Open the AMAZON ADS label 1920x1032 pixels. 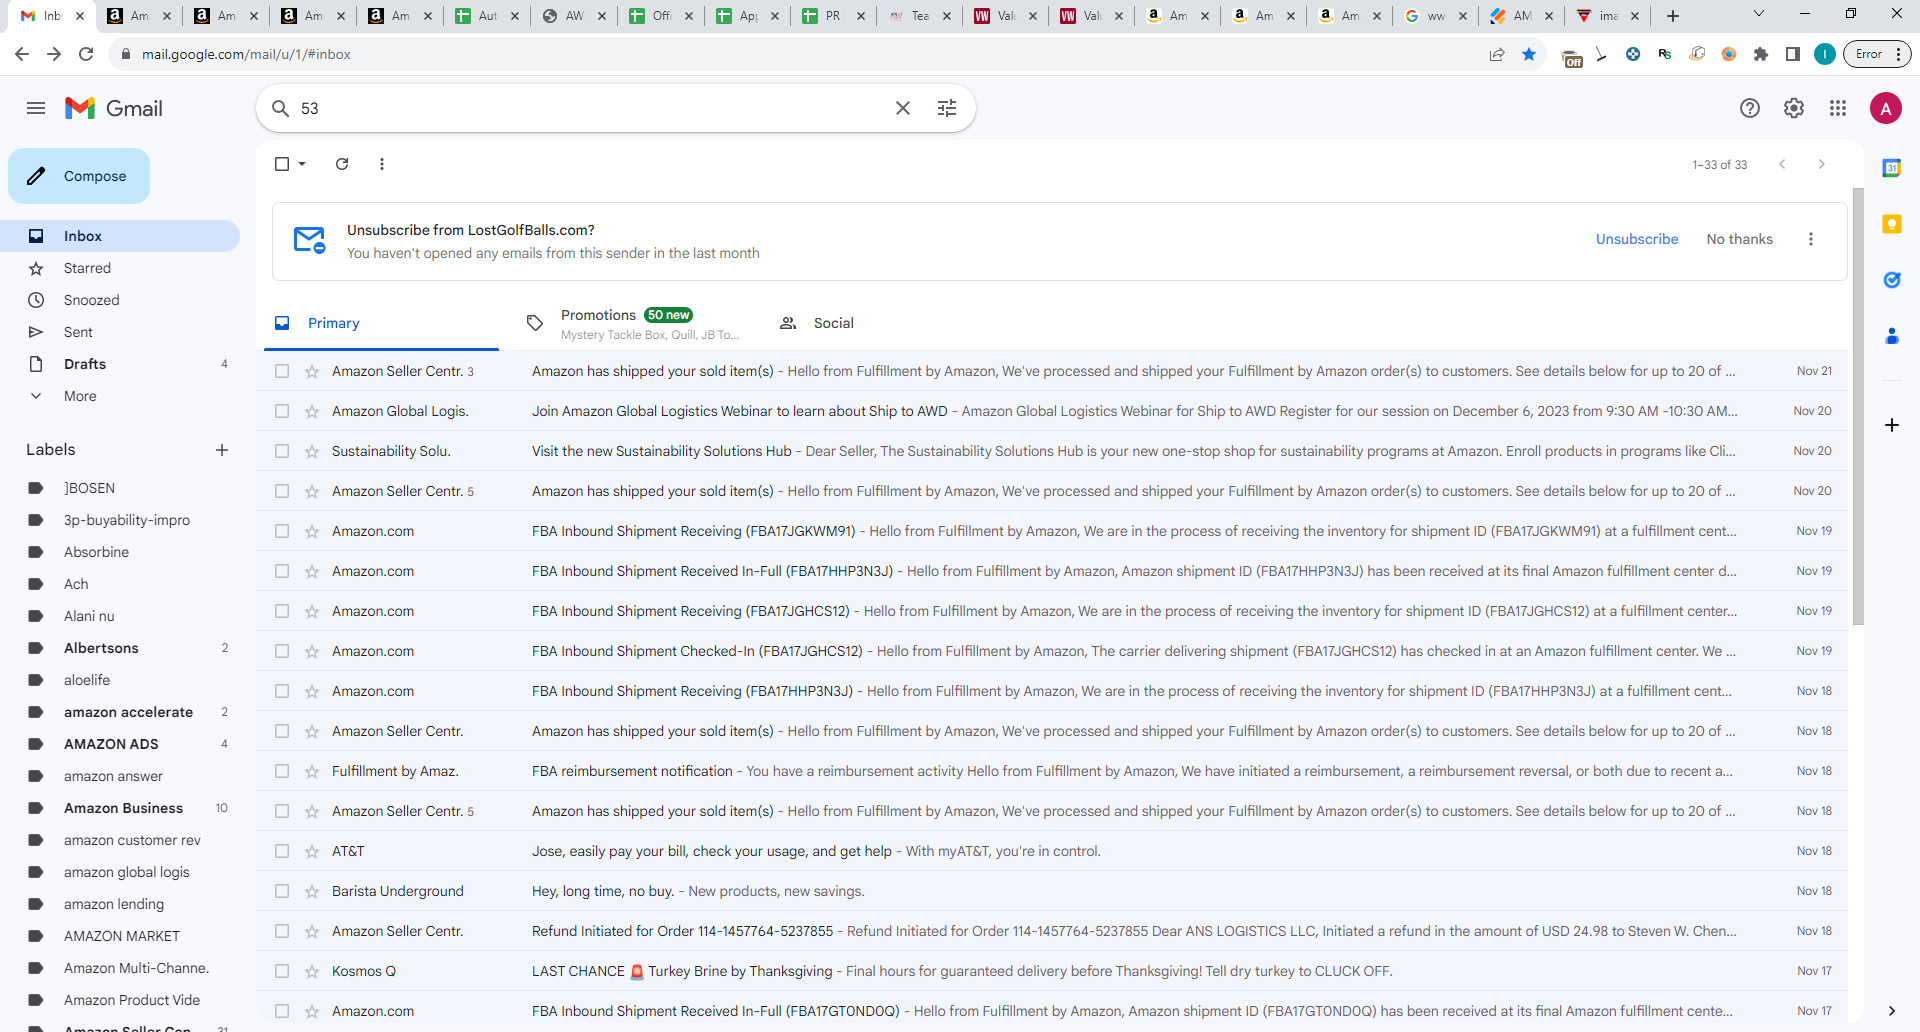click(x=120, y=744)
